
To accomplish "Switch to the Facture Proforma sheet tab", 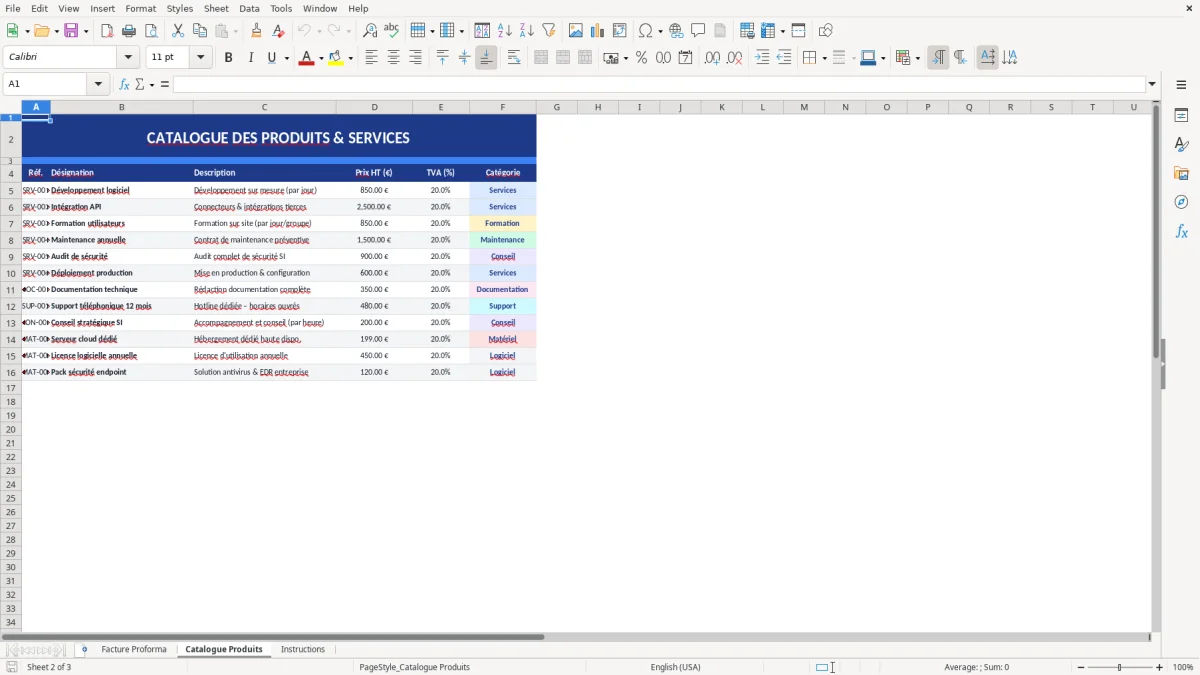I will (134, 649).
